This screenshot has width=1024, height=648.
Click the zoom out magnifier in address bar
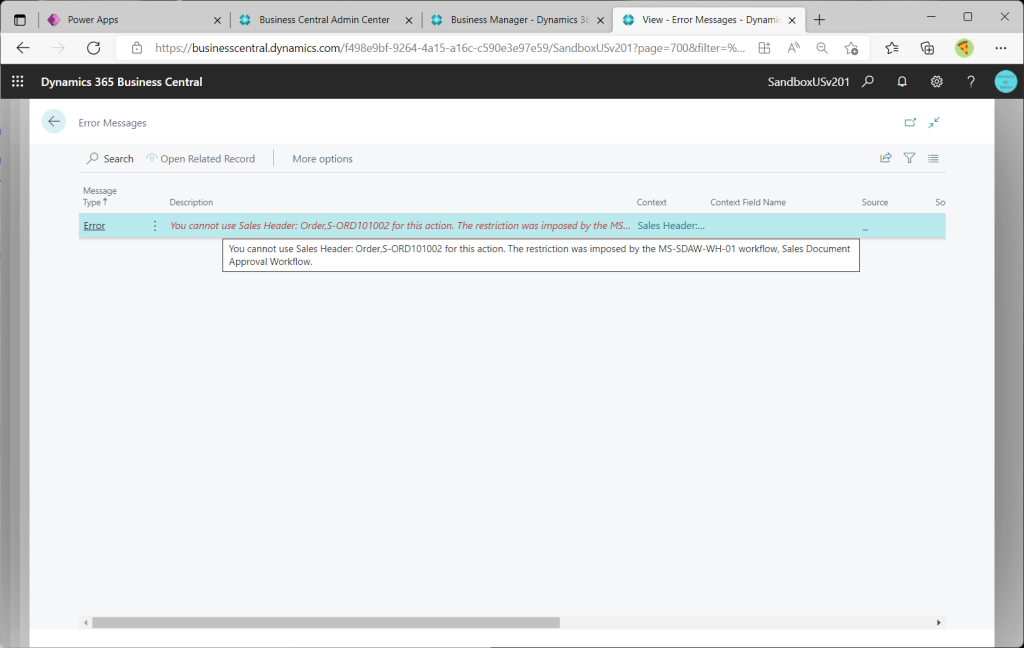(x=822, y=48)
